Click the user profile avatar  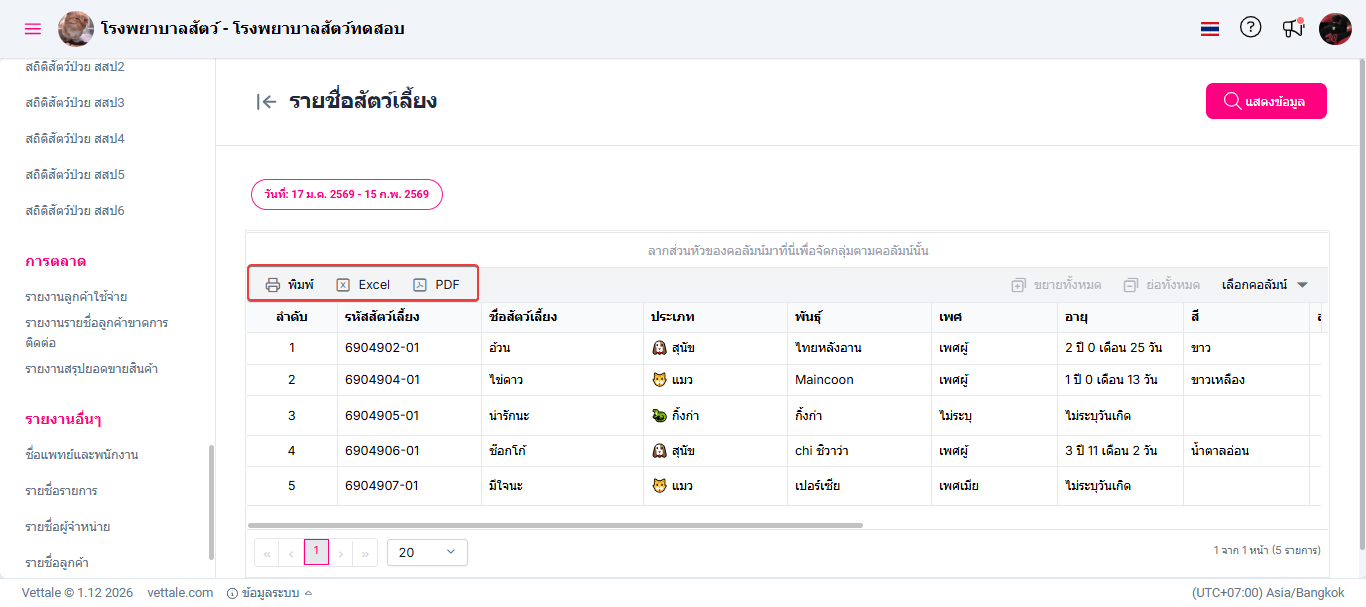point(1335,29)
